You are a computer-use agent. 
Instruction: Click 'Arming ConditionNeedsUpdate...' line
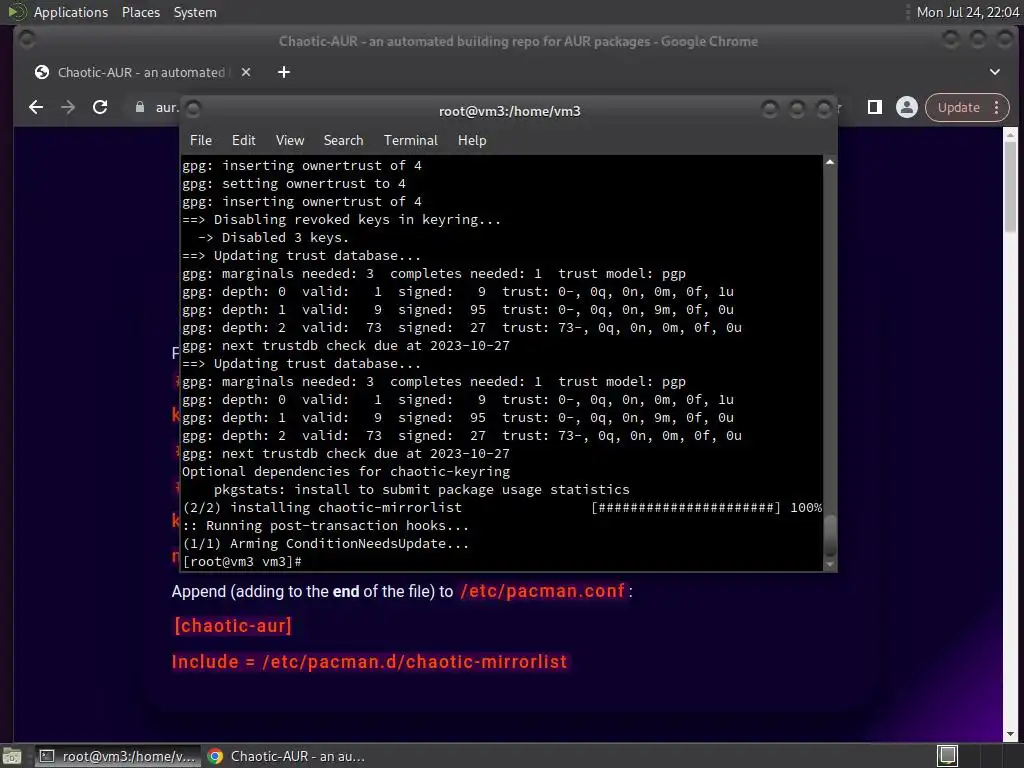[x=325, y=543]
